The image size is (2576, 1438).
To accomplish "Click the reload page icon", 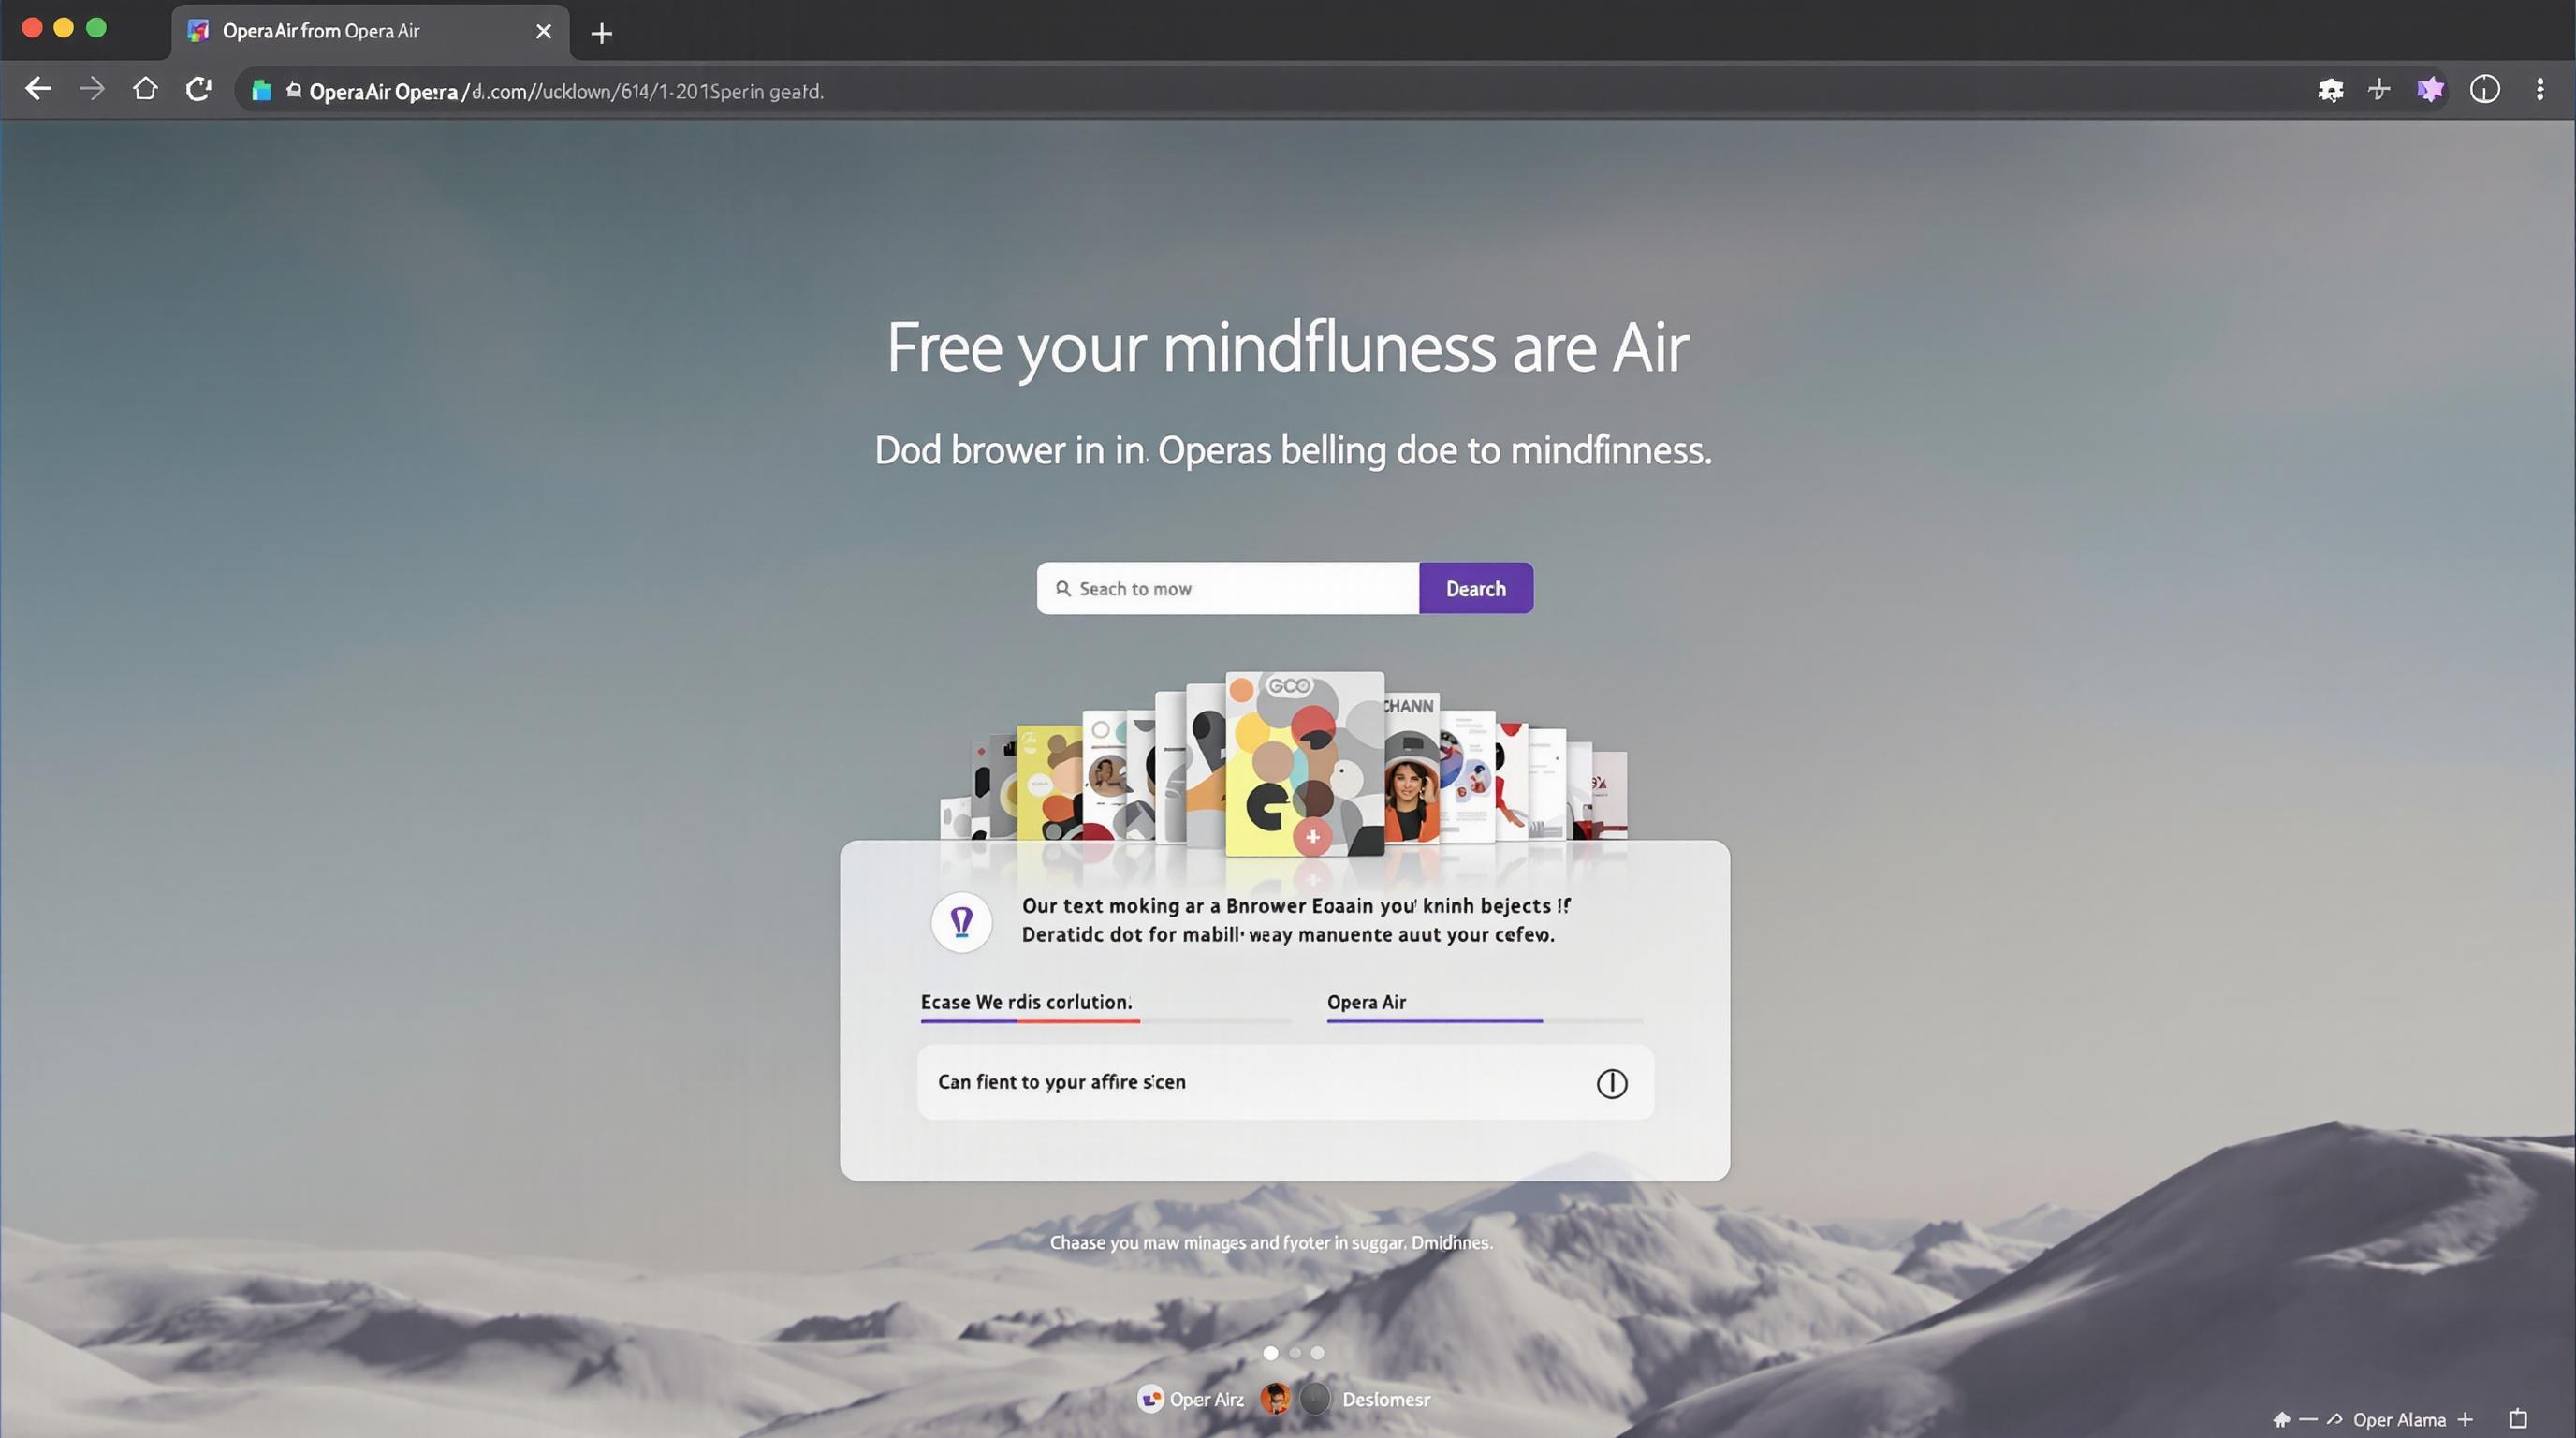I will coord(198,88).
